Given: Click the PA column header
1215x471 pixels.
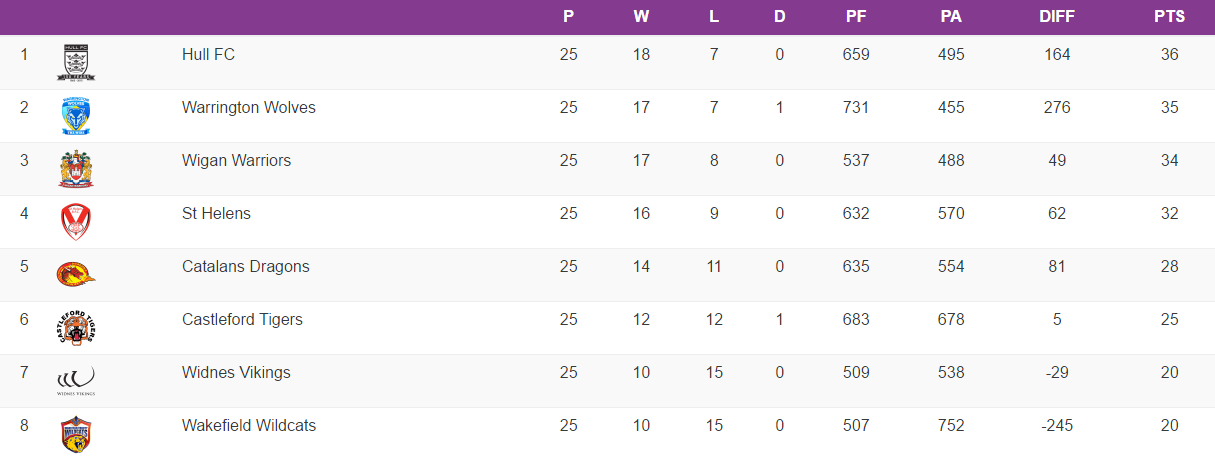Looking at the screenshot, I should (951, 16).
